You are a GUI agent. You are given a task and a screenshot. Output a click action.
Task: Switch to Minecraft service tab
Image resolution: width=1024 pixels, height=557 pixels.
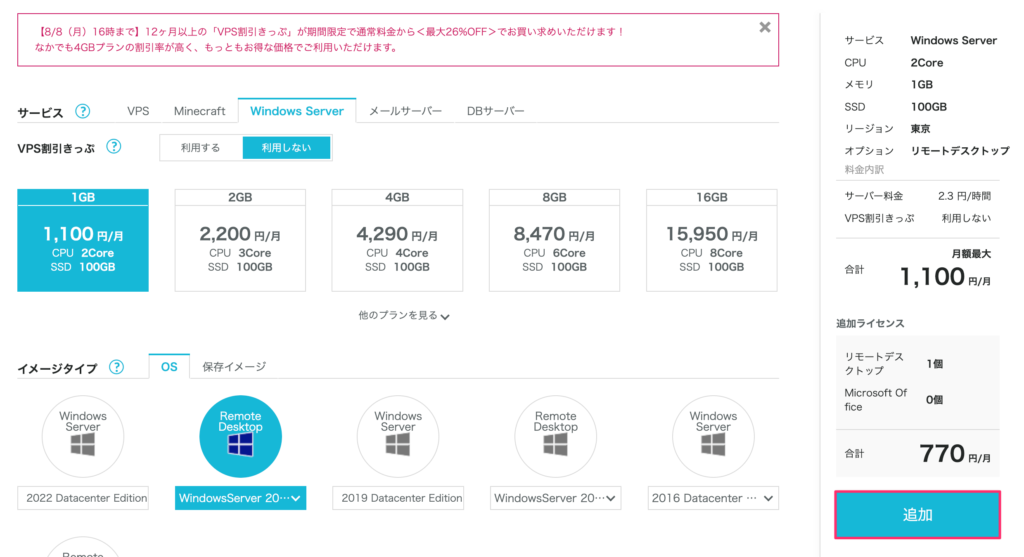click(x=199, y=111)
